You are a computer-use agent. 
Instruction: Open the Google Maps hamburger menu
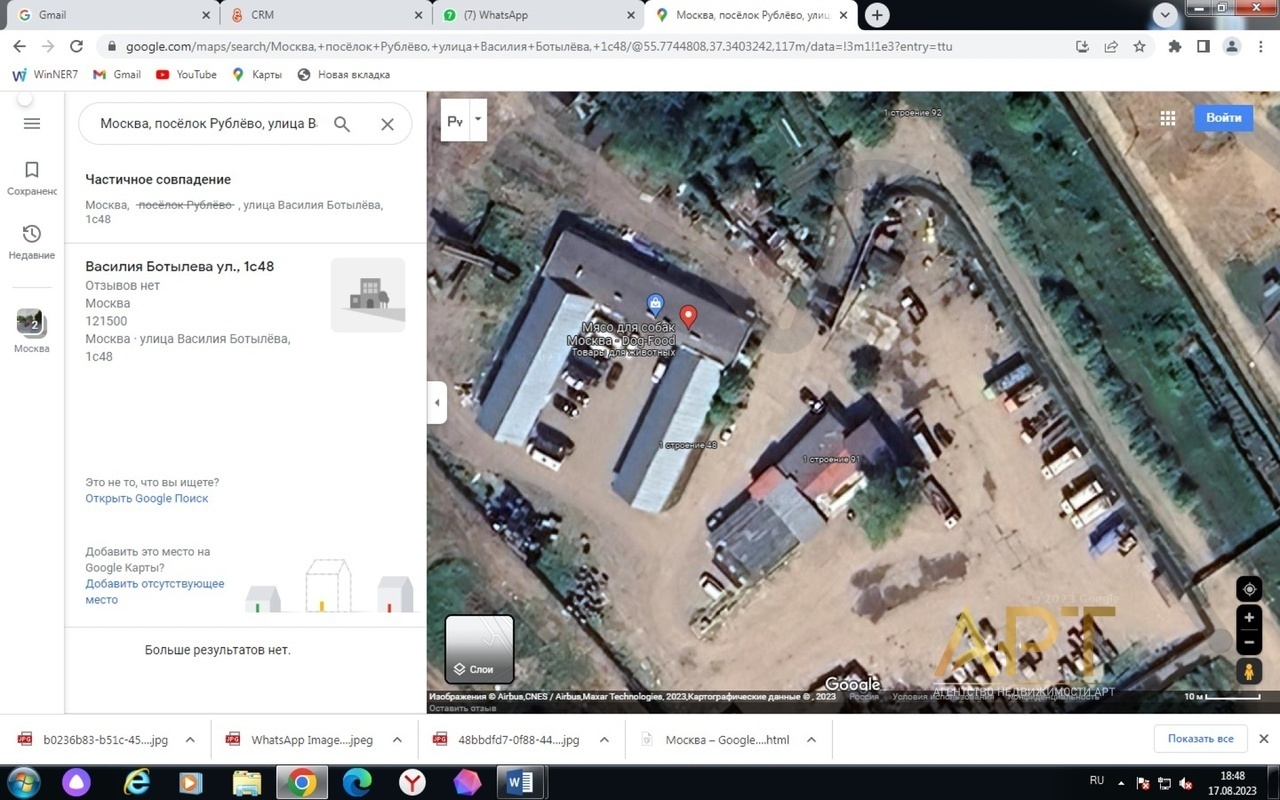tap(31, 124)
